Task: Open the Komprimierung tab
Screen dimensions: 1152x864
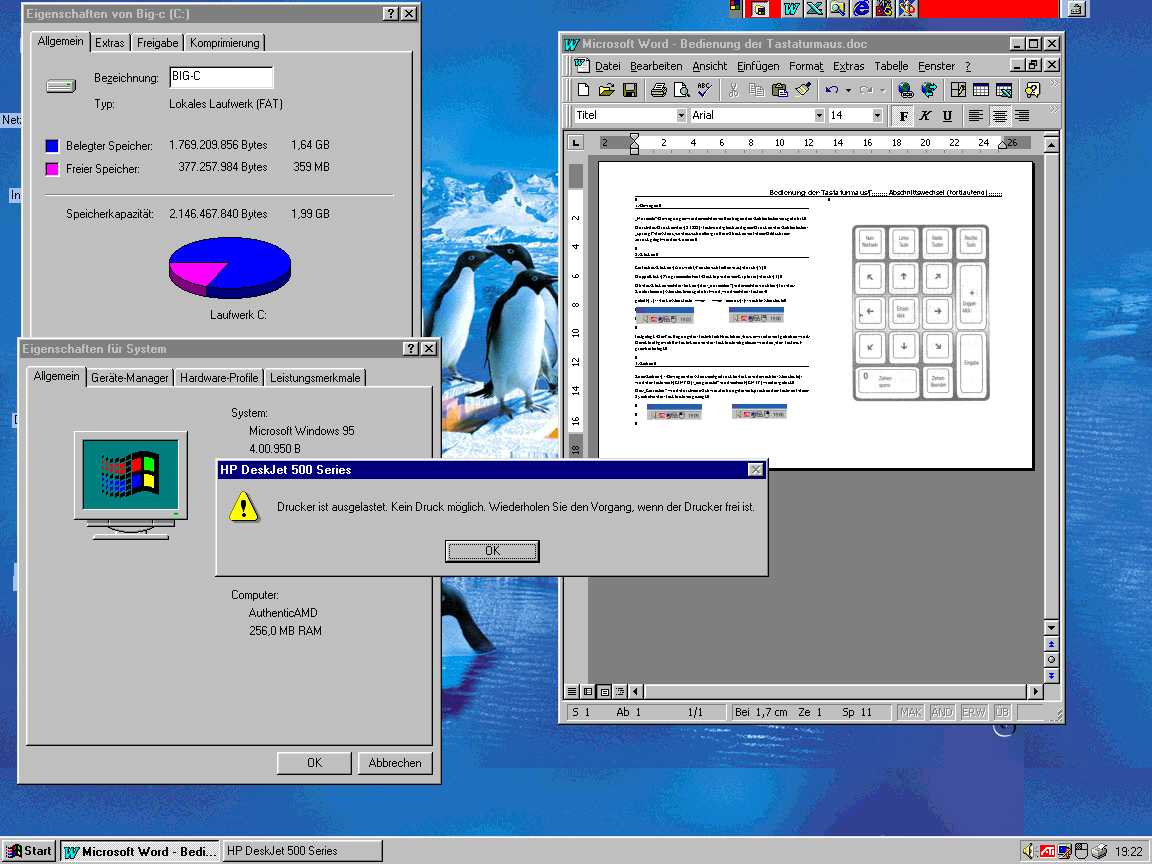Action: point(225,43)
